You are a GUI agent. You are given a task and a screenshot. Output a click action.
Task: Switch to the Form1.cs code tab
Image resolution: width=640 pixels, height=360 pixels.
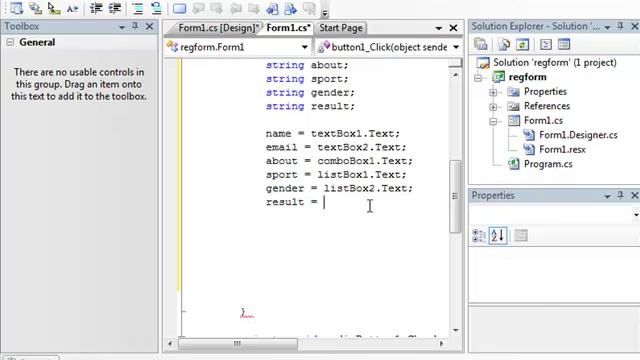click(288, 28)
